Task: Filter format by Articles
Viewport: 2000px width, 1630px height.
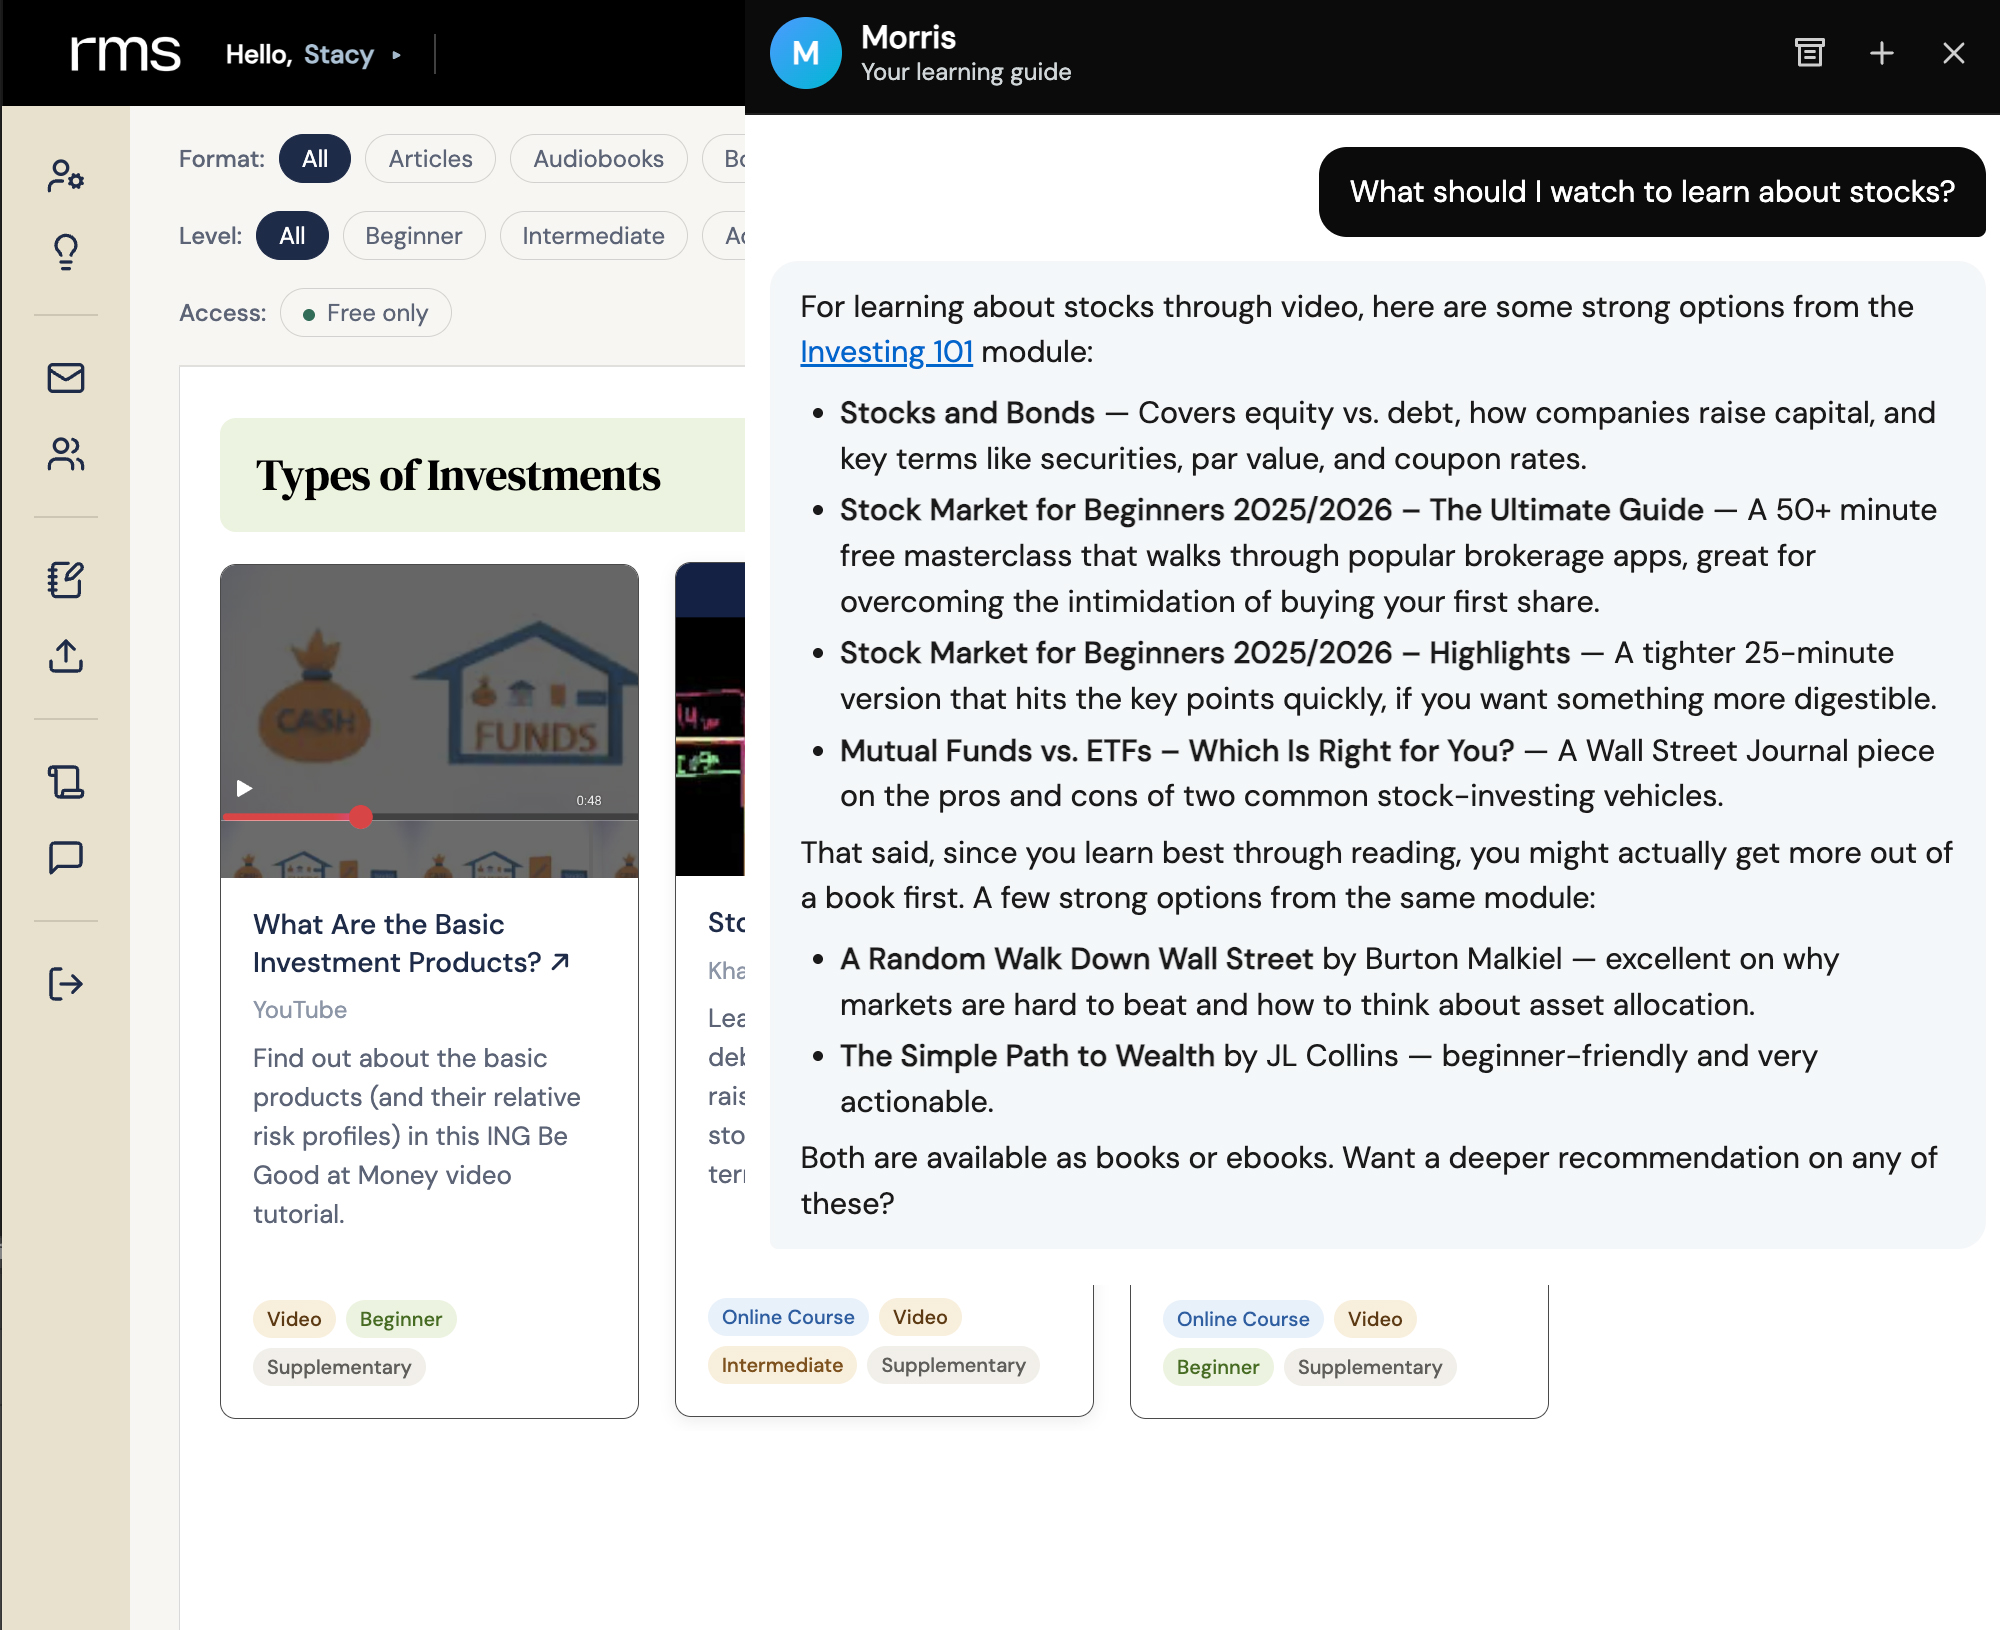Action: (x=430, y=159)
